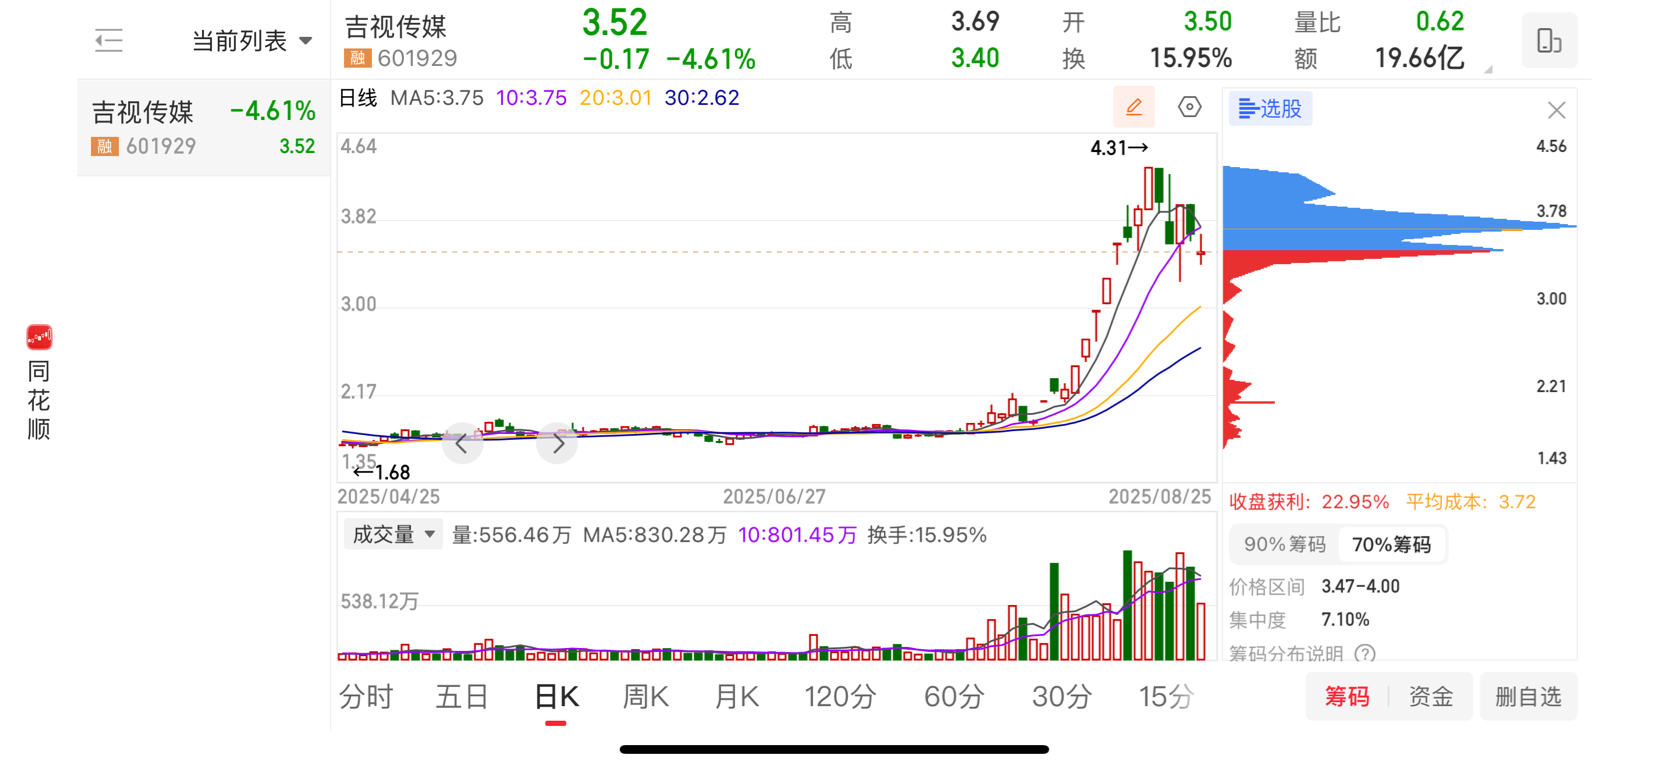Switch to the 日K tab
Screen dimensions: 1669x768
pyautogui.click(x=556, y=697)
